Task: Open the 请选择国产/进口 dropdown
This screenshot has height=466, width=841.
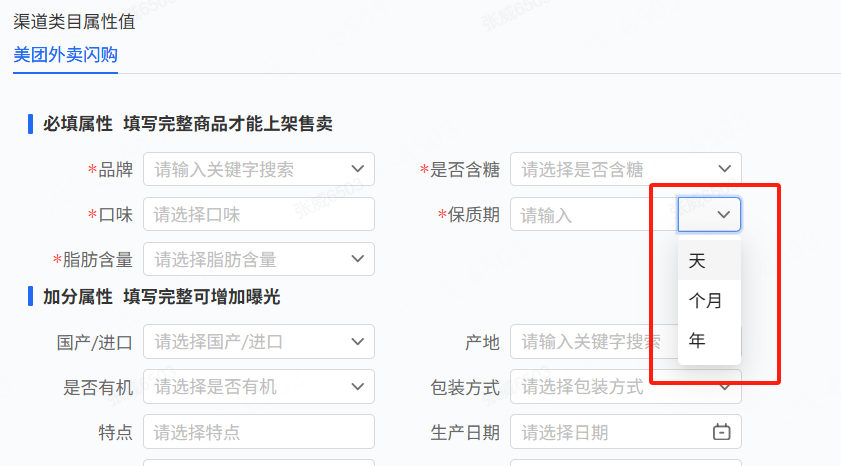Action: pos(259,342)
